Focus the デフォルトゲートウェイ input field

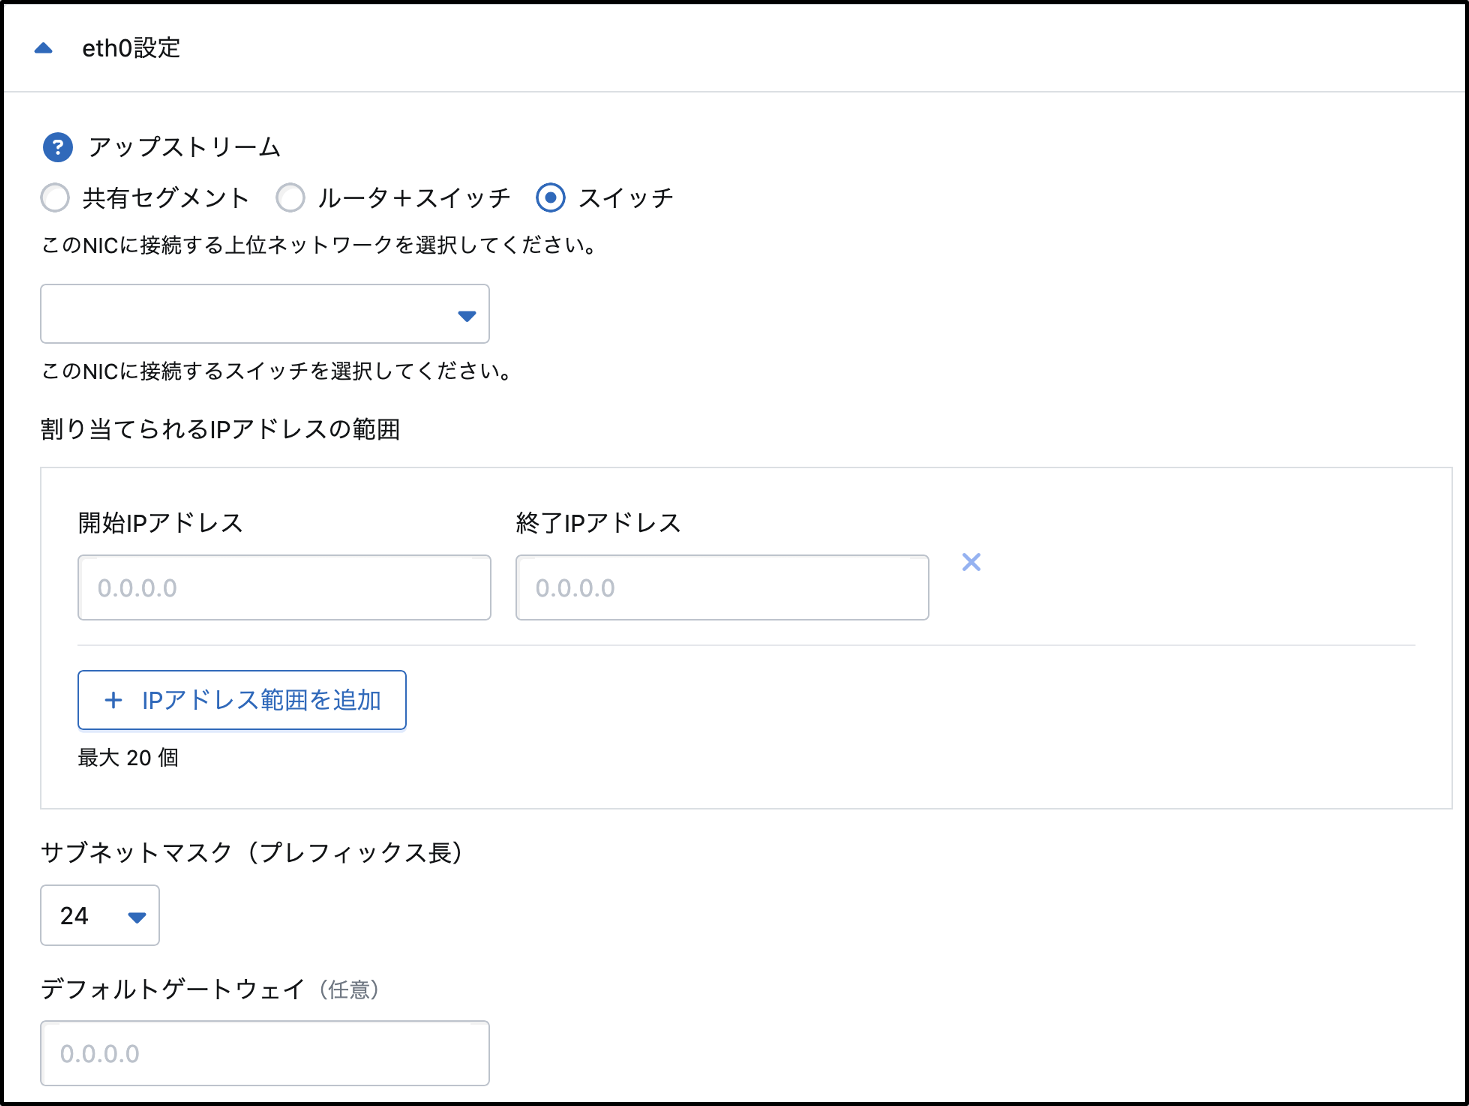[264, 1053]
